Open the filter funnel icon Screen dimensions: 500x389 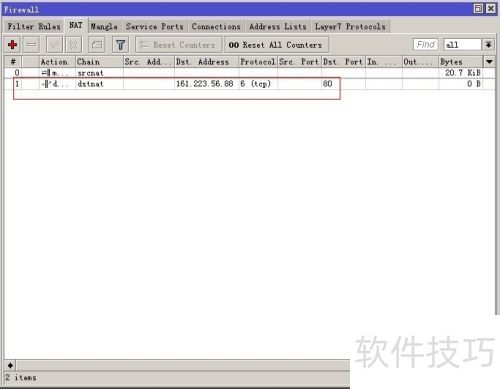(121, 45)
